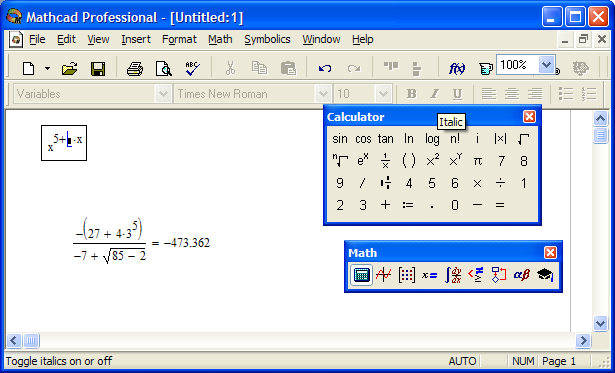Insert sin function from Calculator
This screenshot has height=373, width=615.
(340, 139)
